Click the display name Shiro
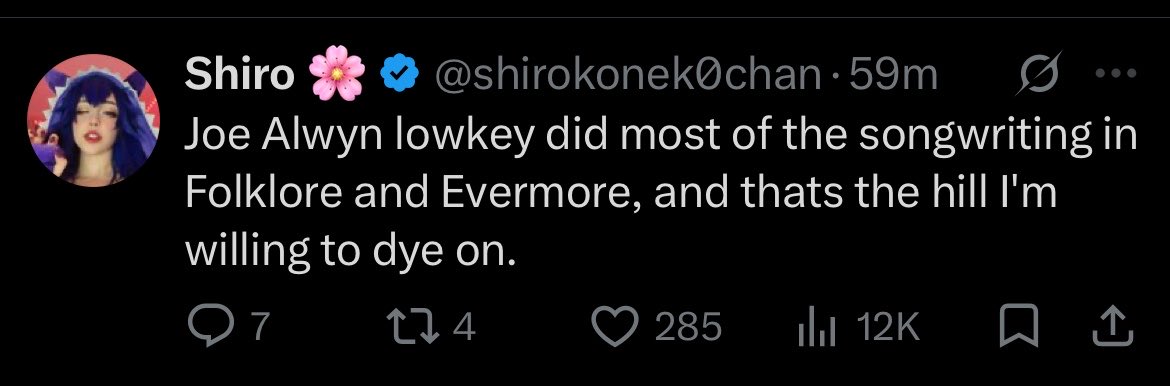 pos(239,73)
